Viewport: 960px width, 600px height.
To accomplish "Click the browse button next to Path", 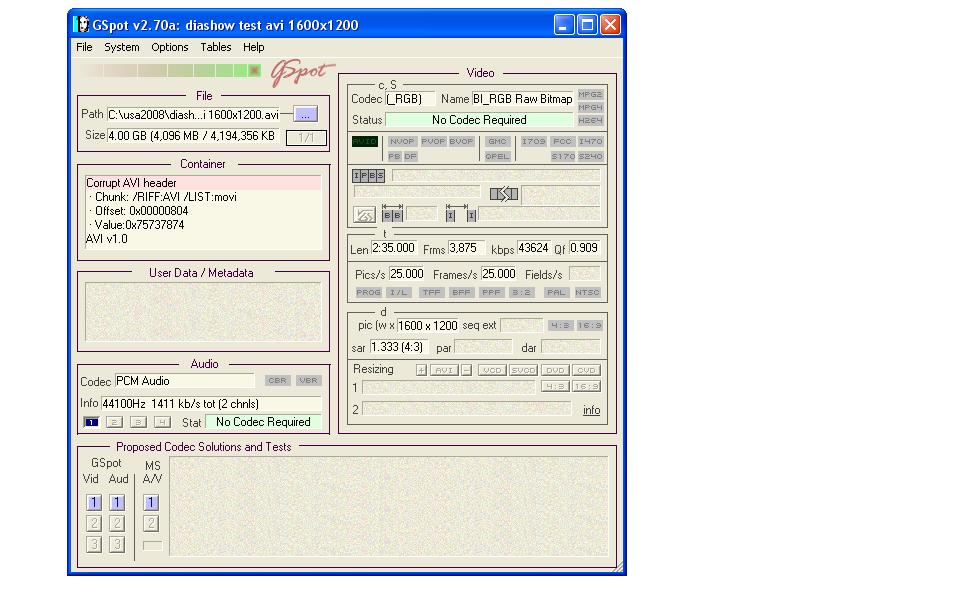I will pos(306,115).
